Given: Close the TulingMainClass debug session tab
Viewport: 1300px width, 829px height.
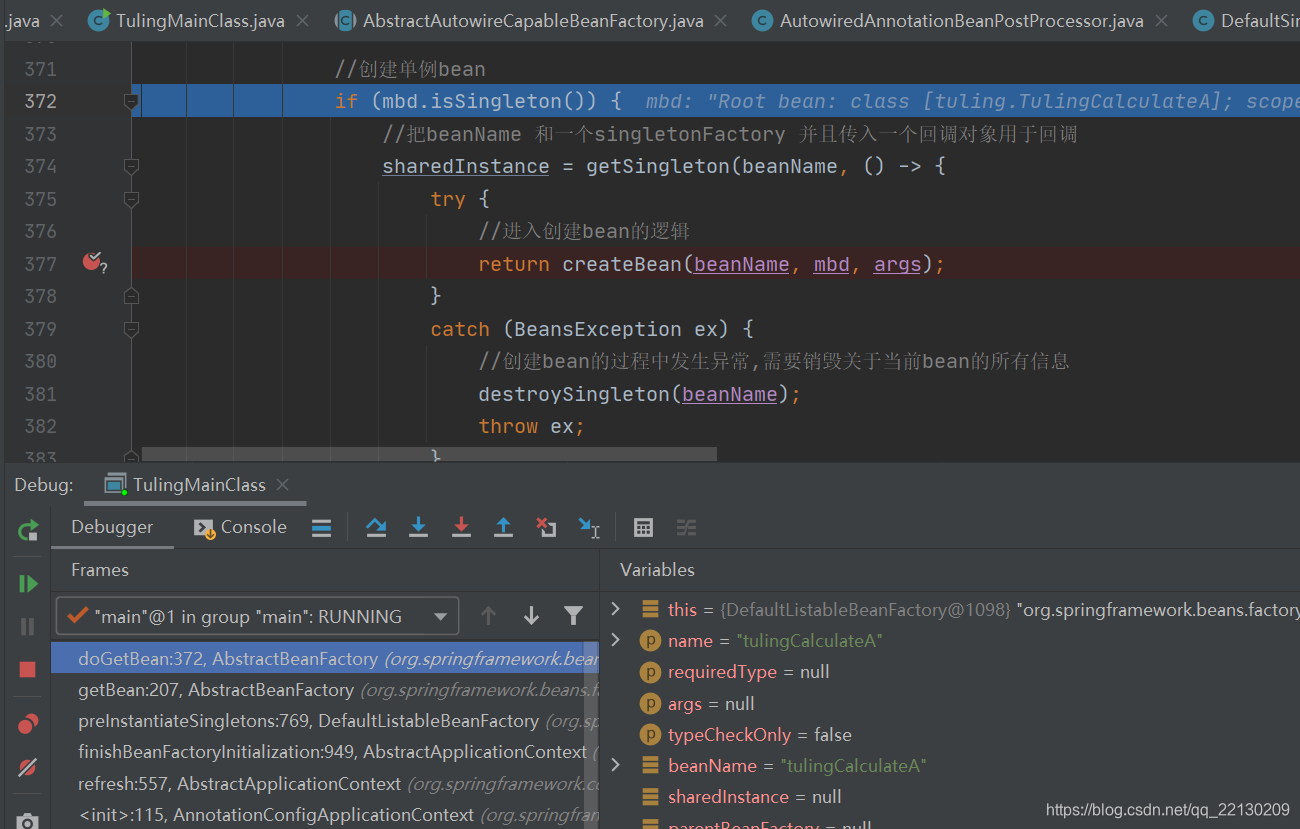Looking at the screenshot, I should 283,485.
